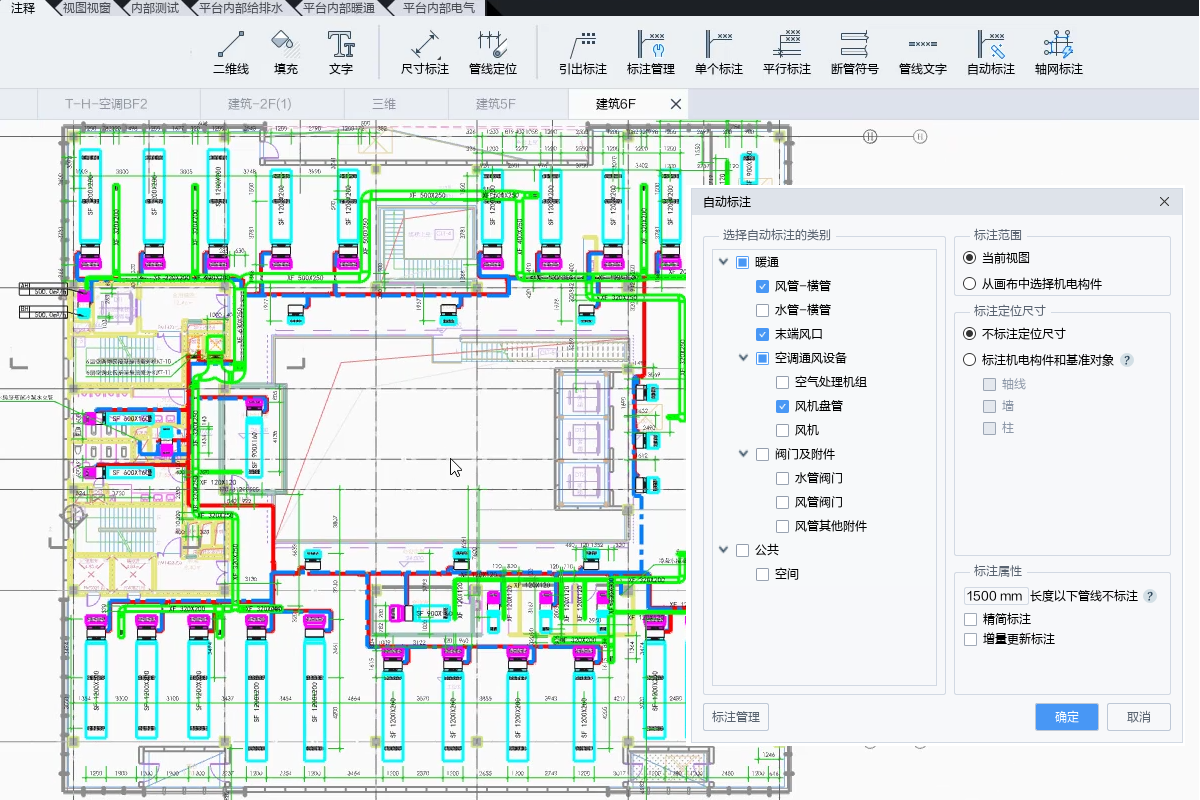Viewport: 1200px width, 800px height.
Task: Switch to the 建筑5F view tab
Action: (x=496, y=104)
